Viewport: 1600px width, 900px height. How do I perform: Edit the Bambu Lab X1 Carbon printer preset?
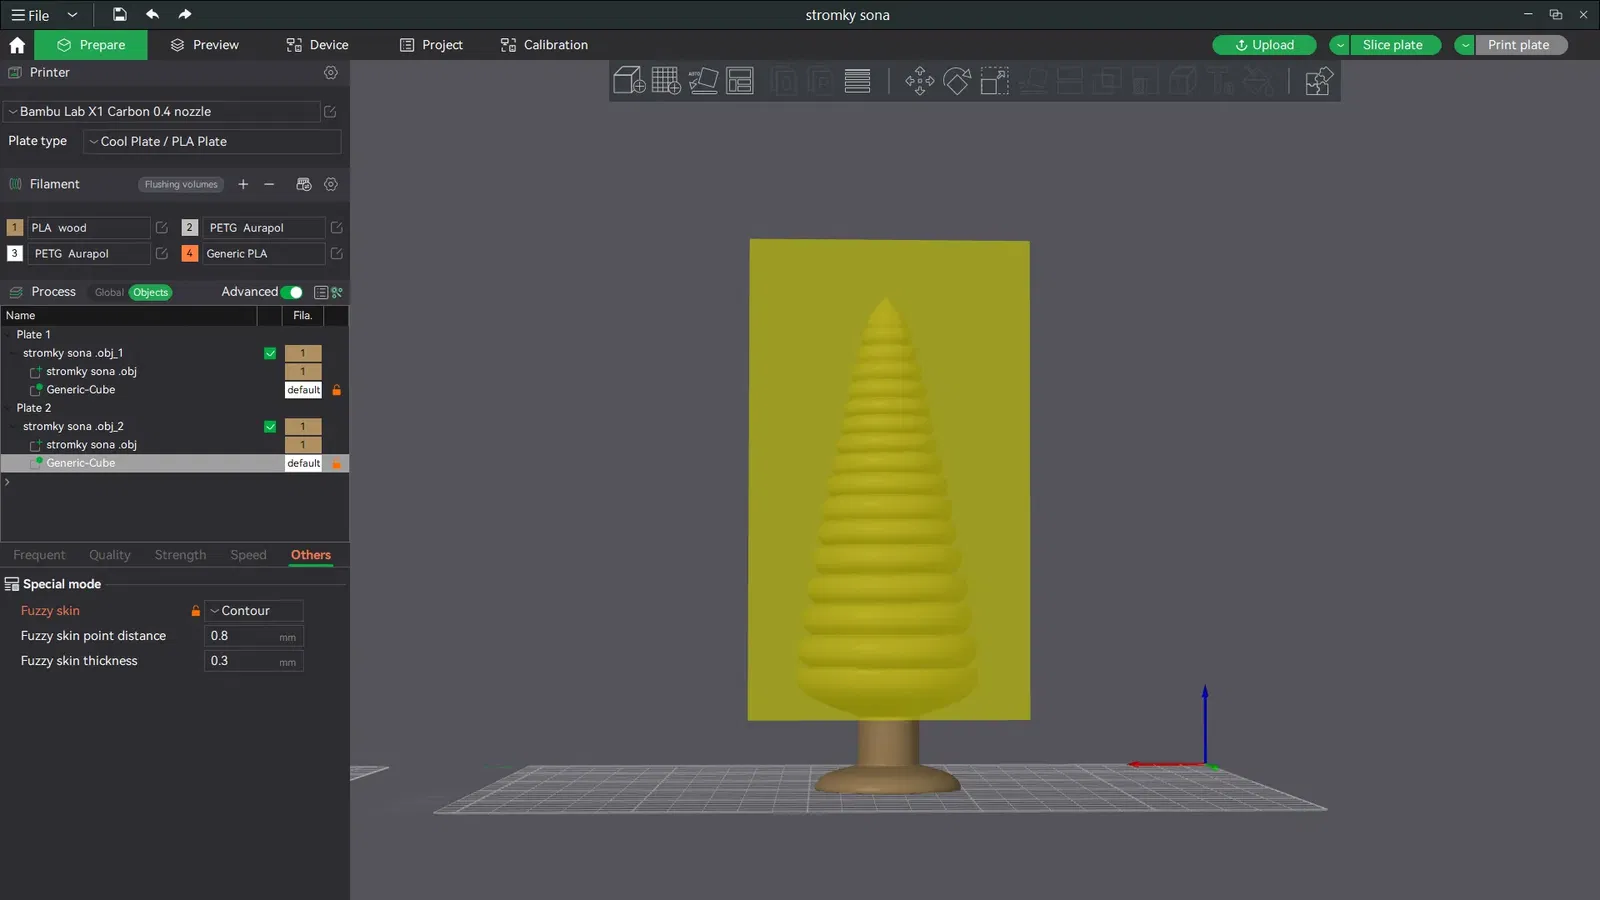330,112
